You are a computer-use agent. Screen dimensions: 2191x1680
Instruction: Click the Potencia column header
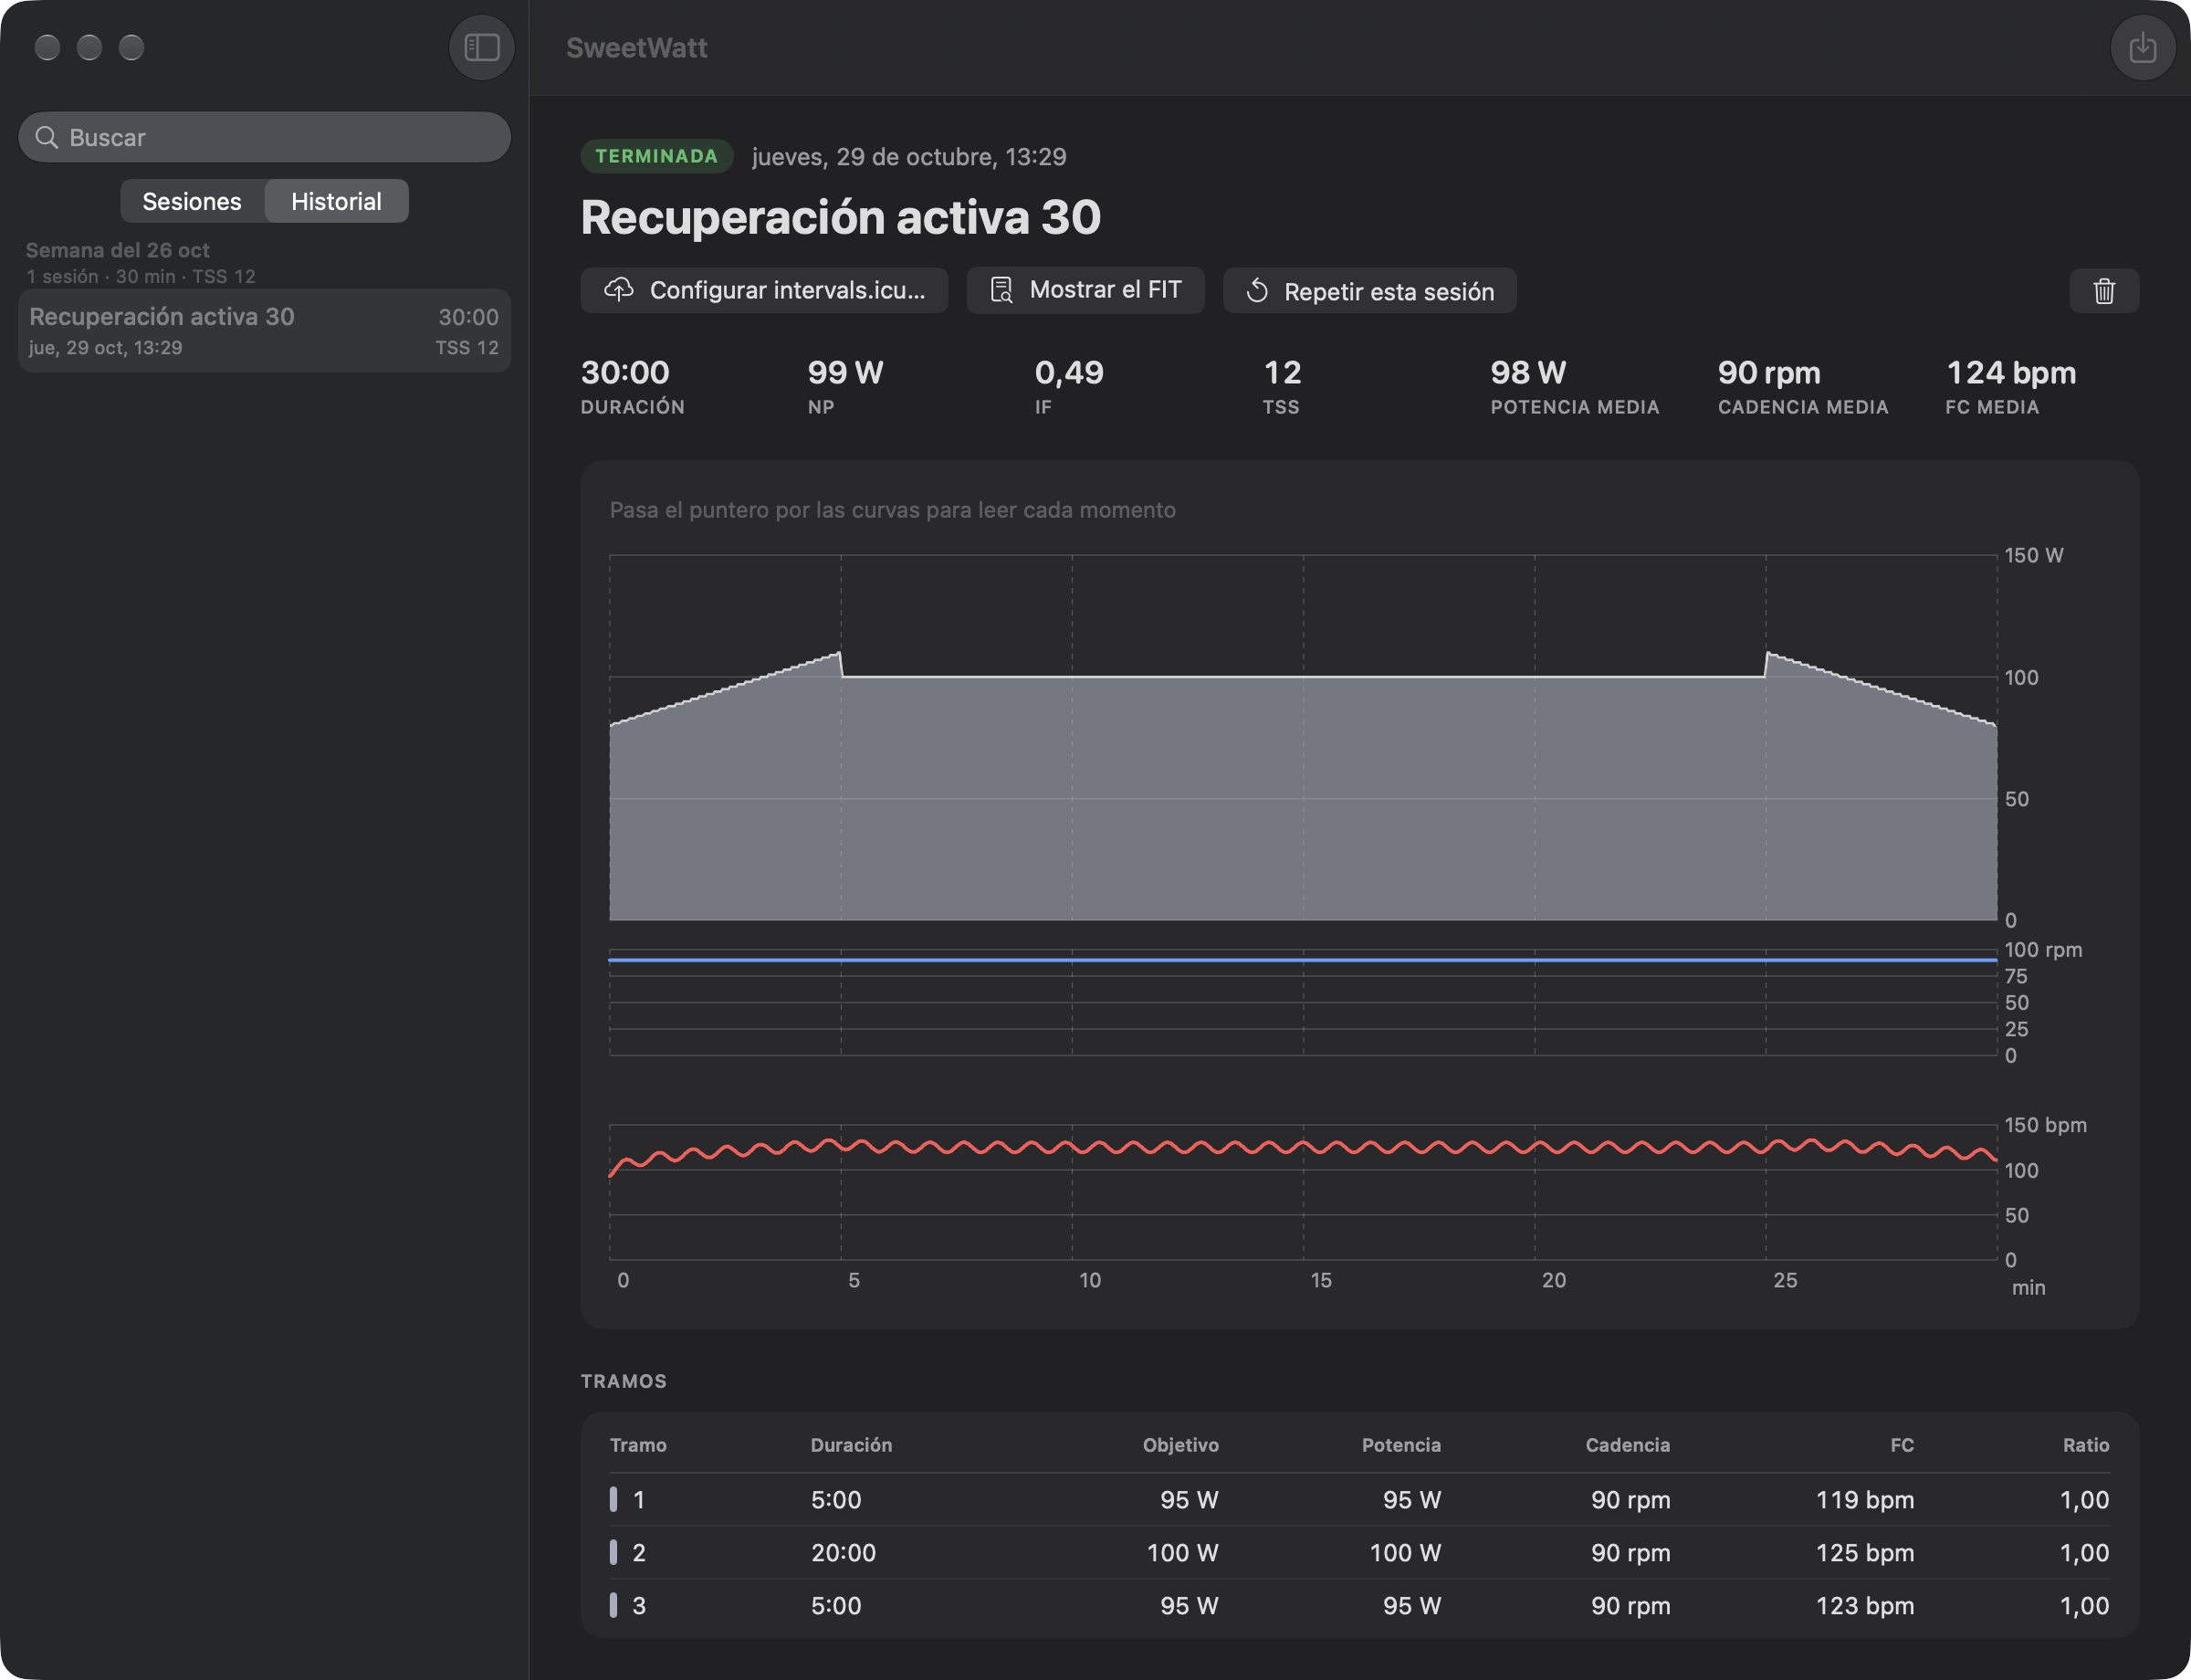[x=1400, y=1445]
